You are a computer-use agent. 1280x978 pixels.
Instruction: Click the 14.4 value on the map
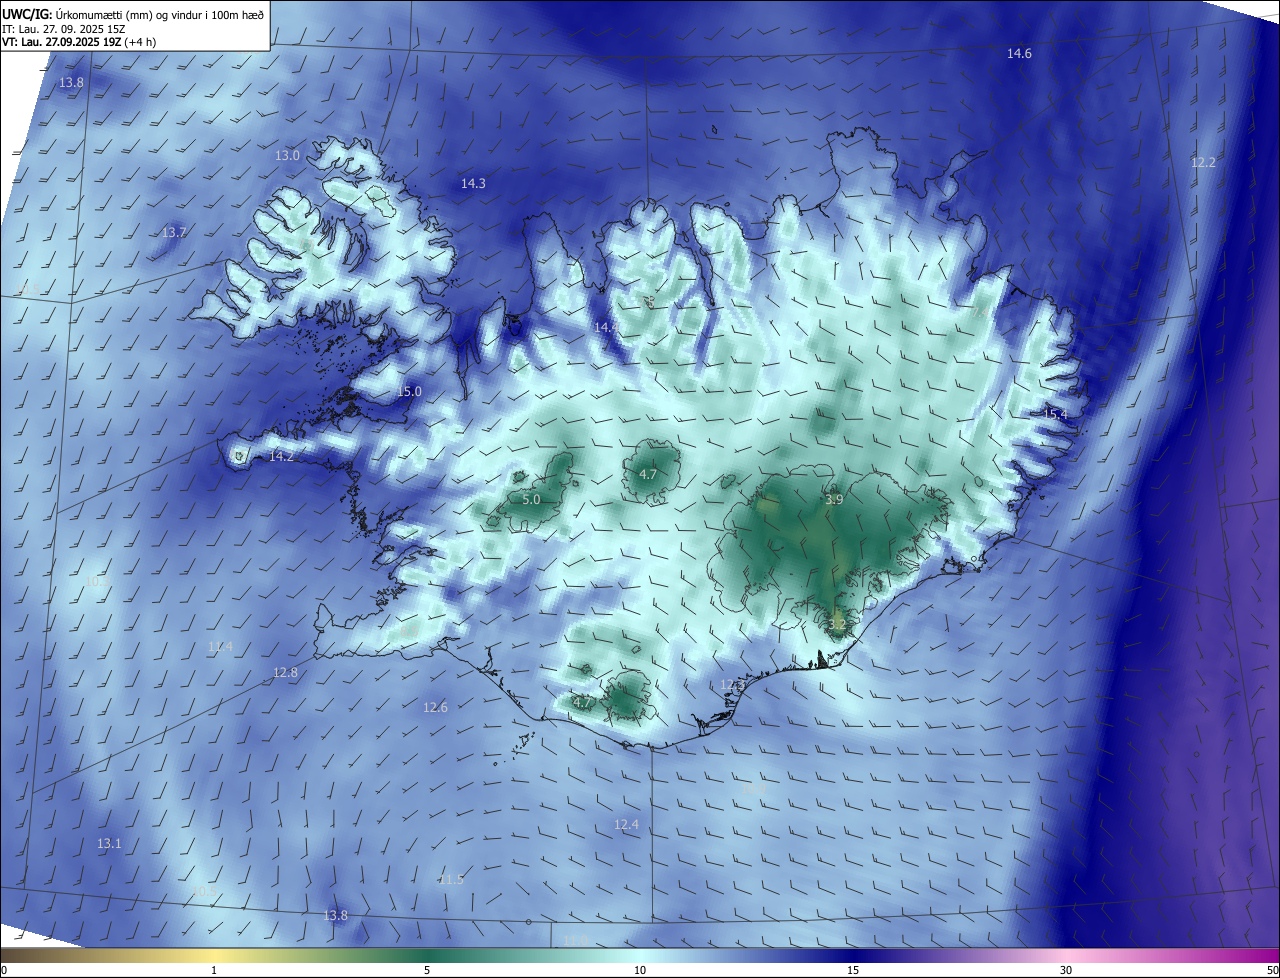(606, 328)
